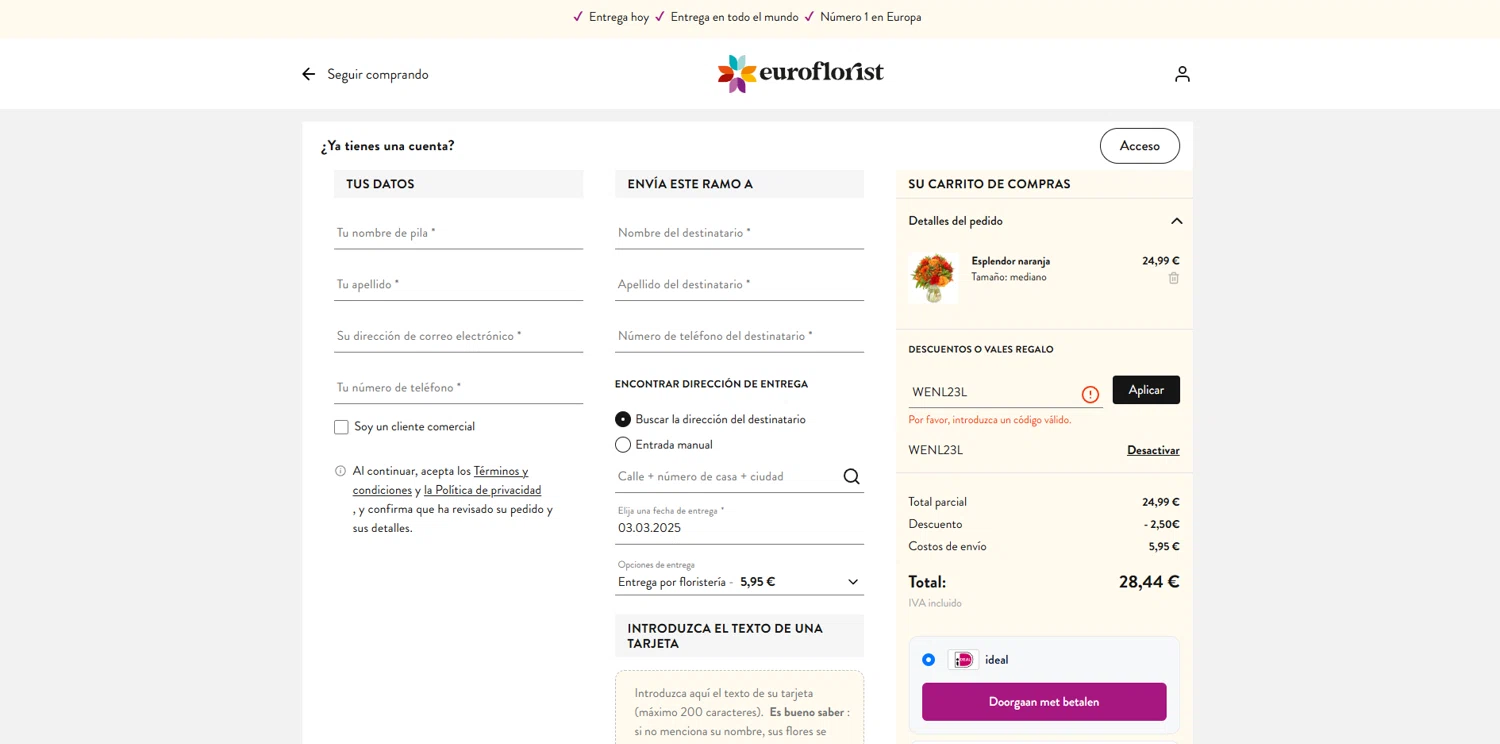1500x744 pixels.
Task: Focus Tu número de teléfono field
Action: tap(458, 388)
